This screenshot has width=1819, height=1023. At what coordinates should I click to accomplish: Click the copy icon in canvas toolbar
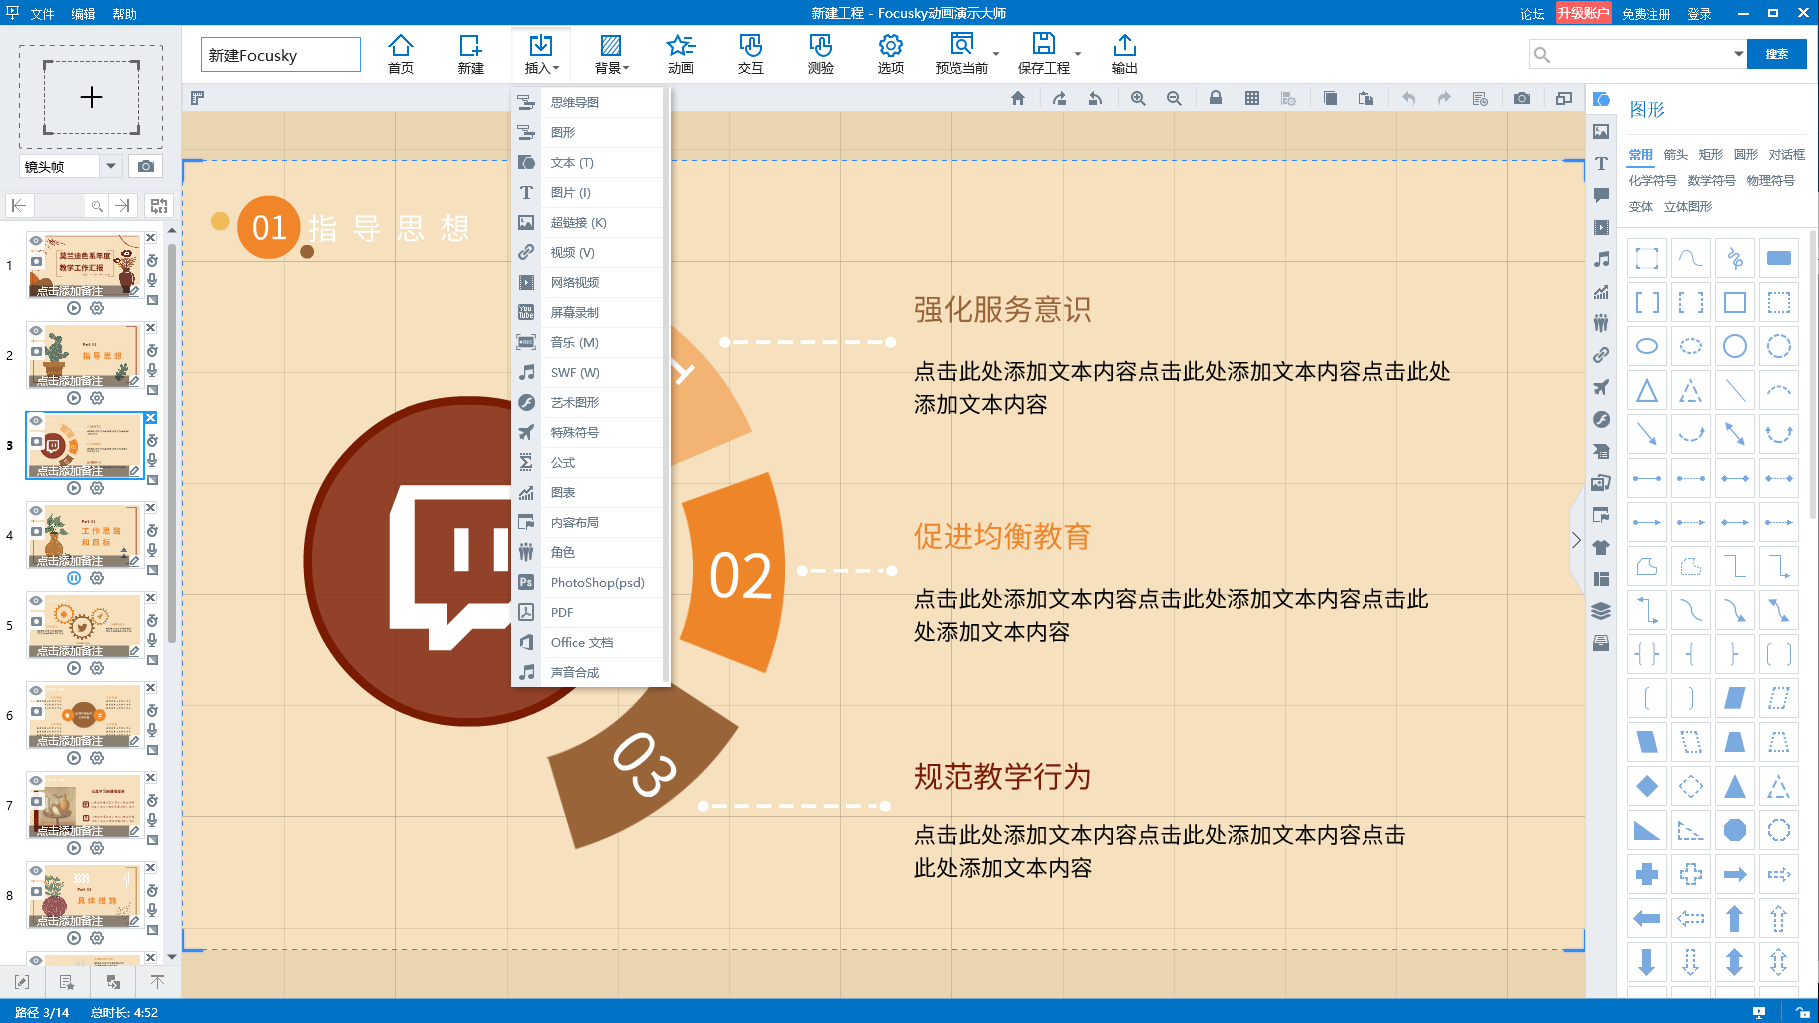tap(1330, 98)
